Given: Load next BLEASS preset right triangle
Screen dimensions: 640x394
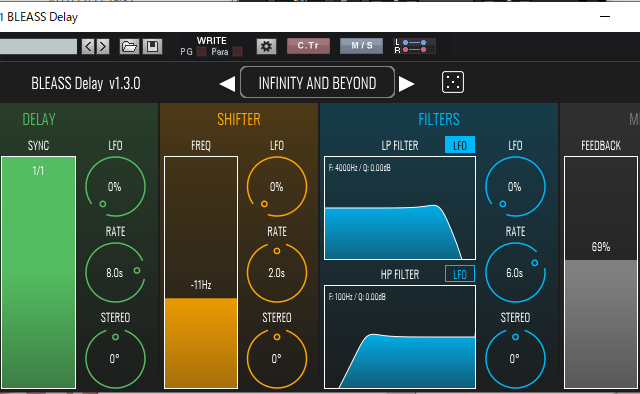Looking at the screenshot, I should [x=406, y=84].
